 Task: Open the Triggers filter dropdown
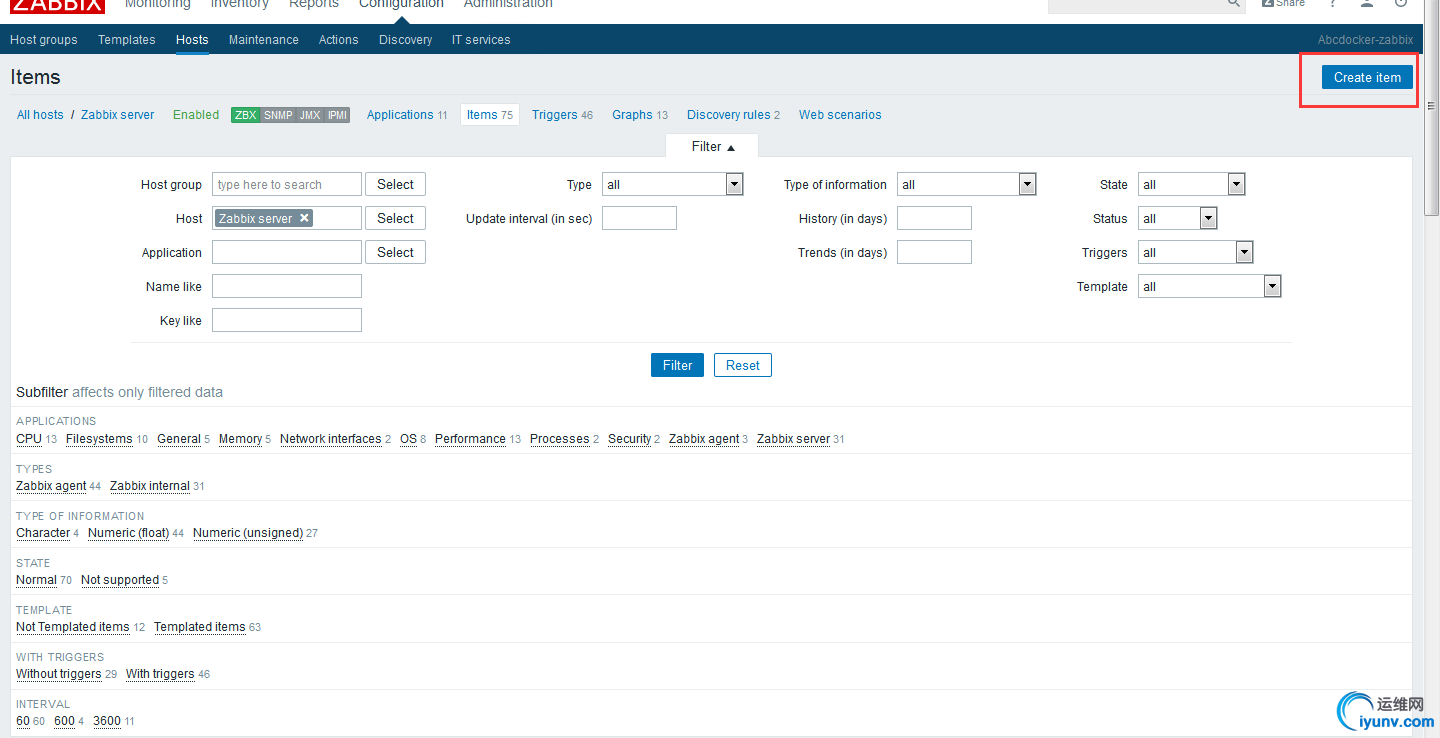1195,252
